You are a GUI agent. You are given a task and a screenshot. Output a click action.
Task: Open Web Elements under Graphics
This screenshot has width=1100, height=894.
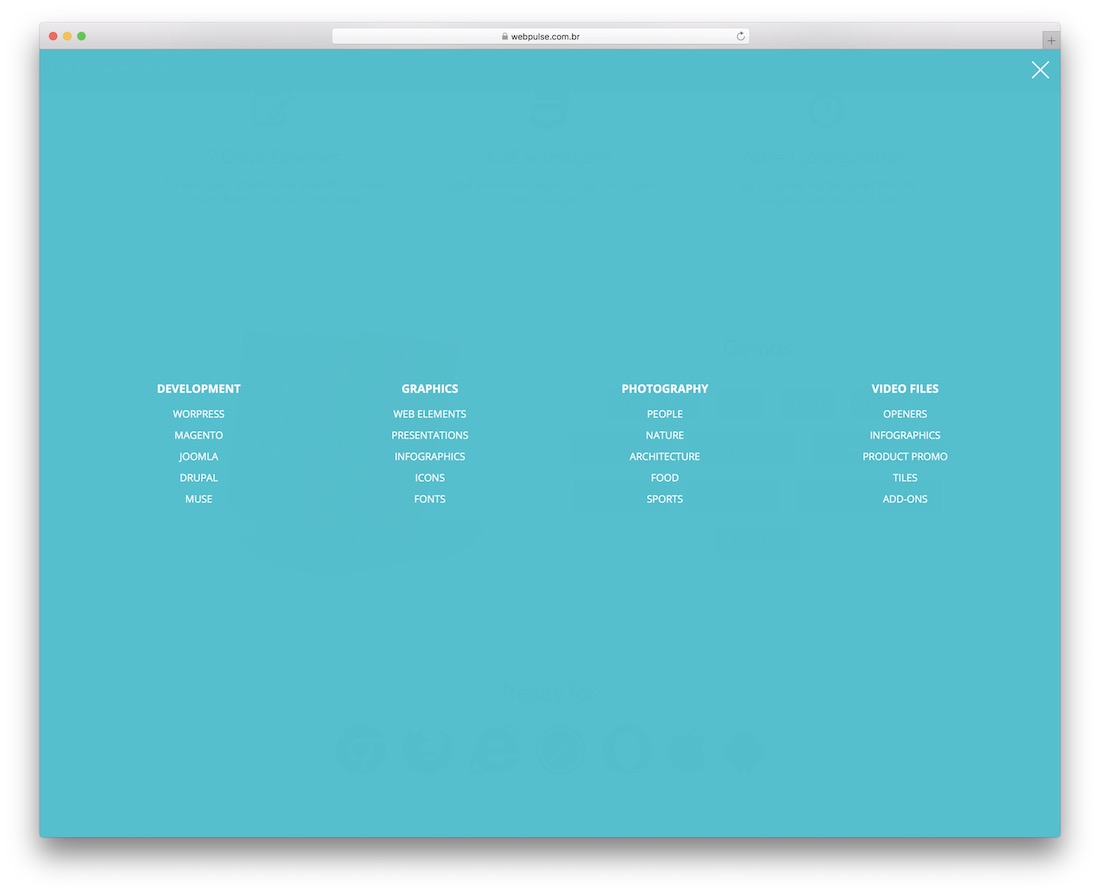pos(429,414)
